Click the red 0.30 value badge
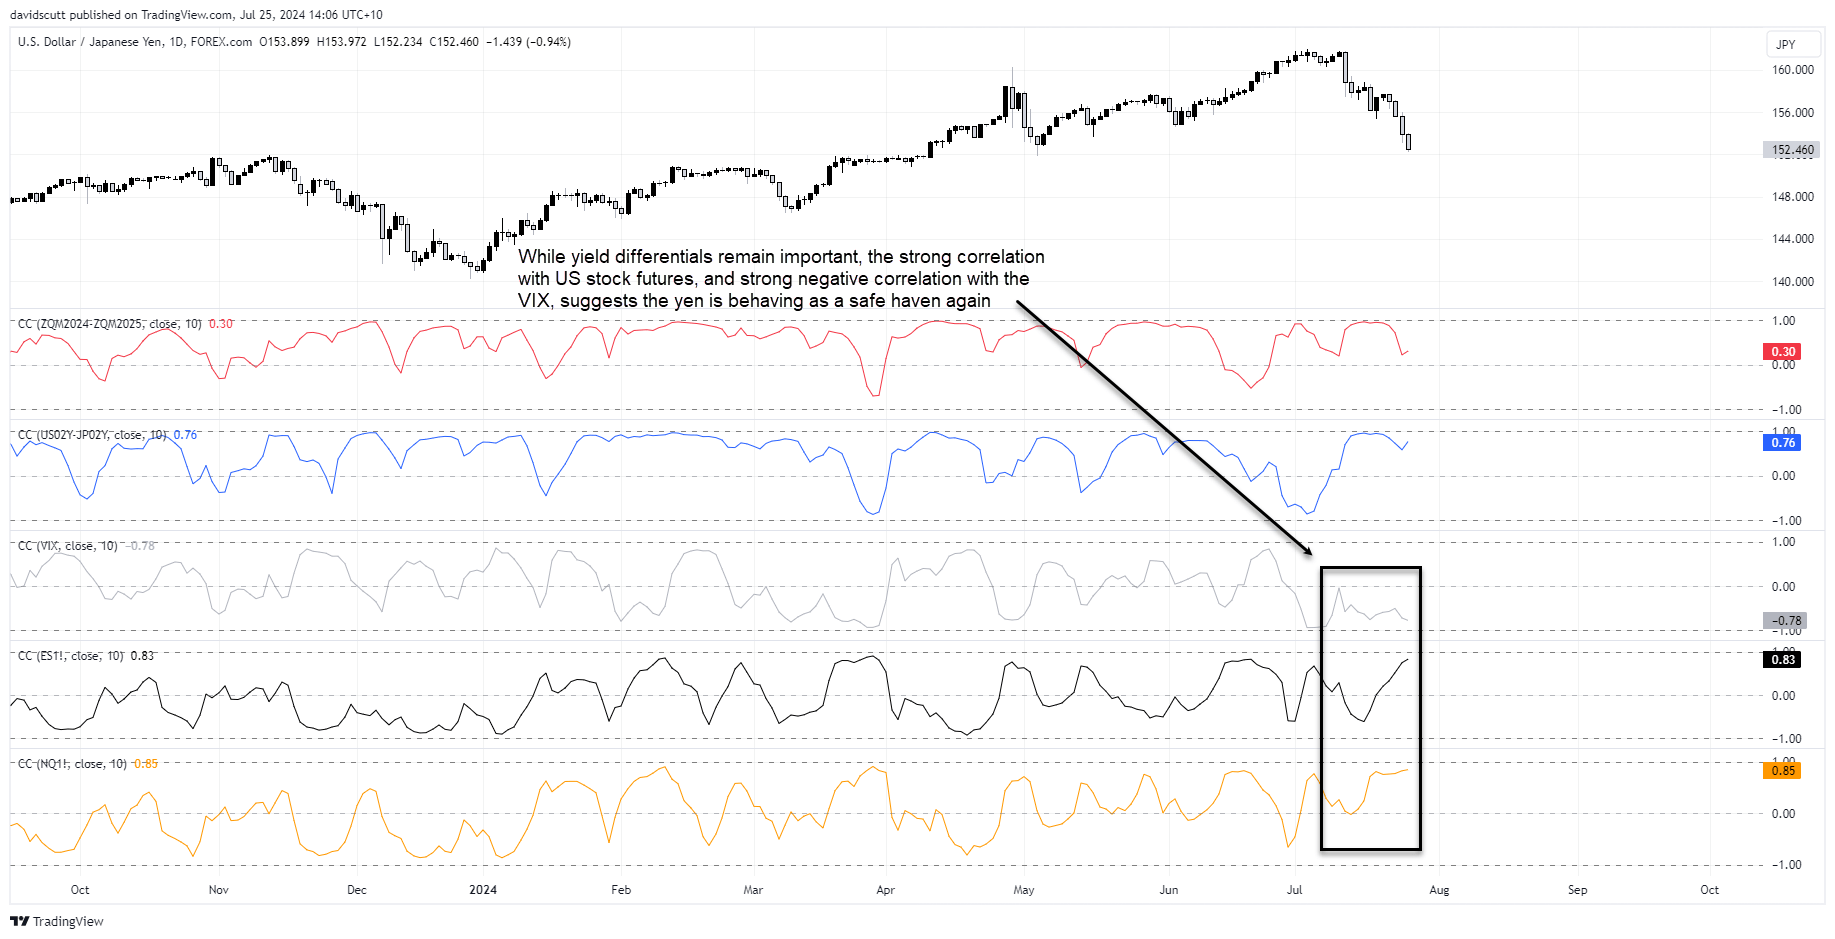The width and height of the screenshot is (1835, 939). click(1782, 352)
